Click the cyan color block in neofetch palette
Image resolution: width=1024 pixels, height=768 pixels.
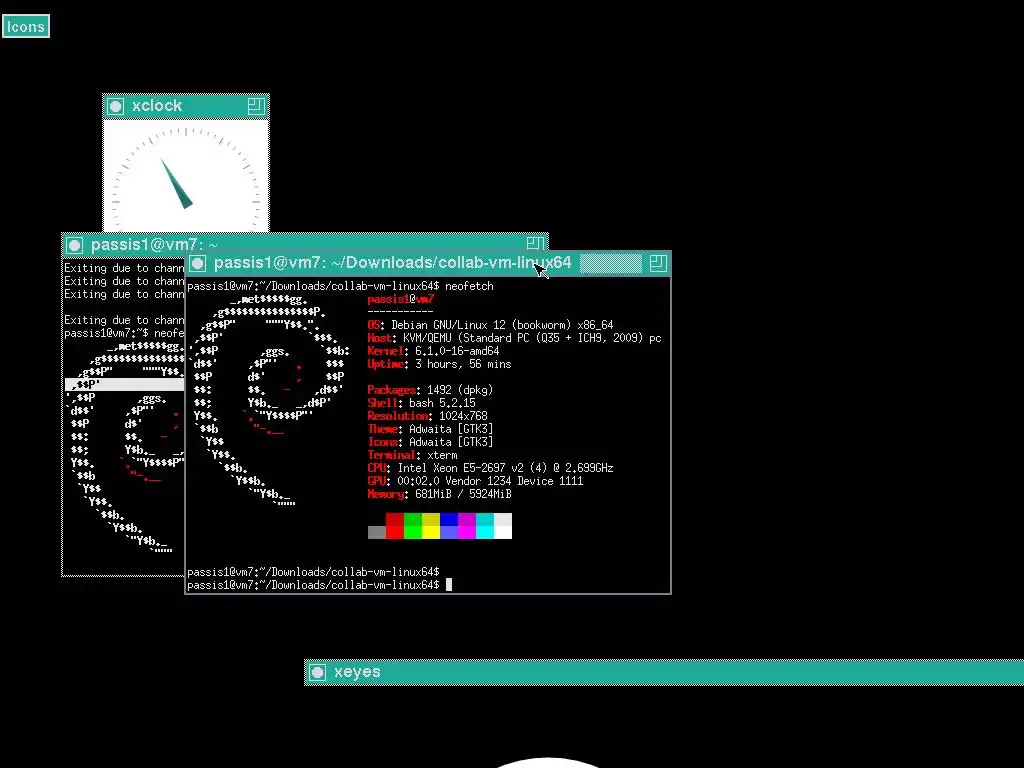coord(485,526)
